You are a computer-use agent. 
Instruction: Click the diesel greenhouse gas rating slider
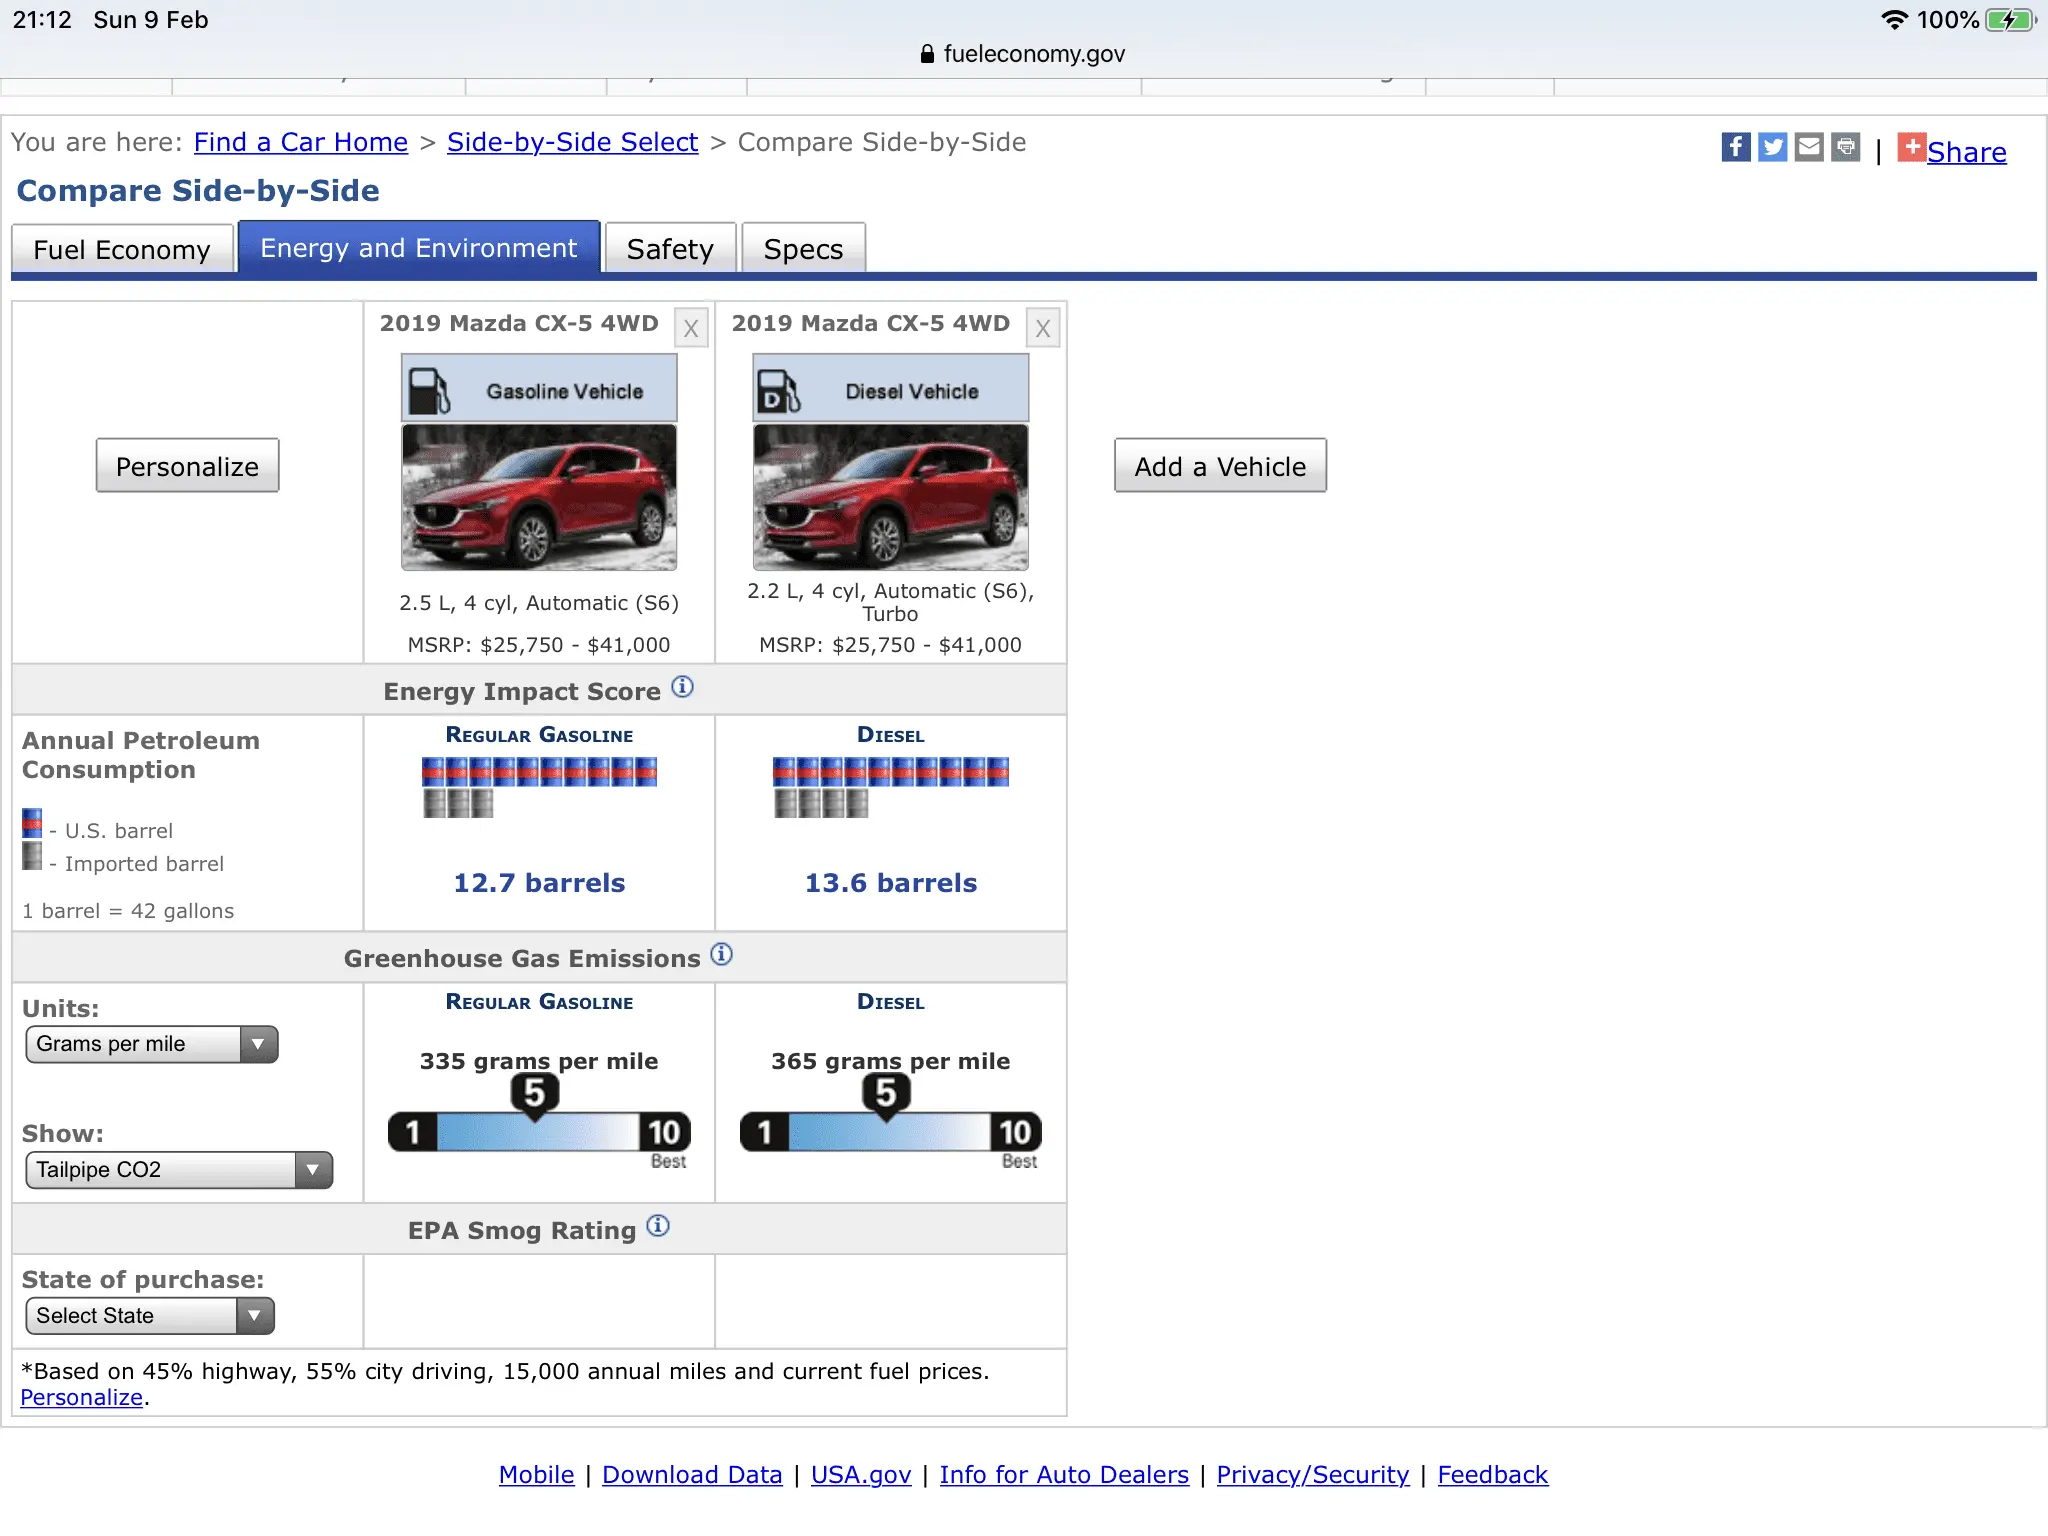point(890,1120)
